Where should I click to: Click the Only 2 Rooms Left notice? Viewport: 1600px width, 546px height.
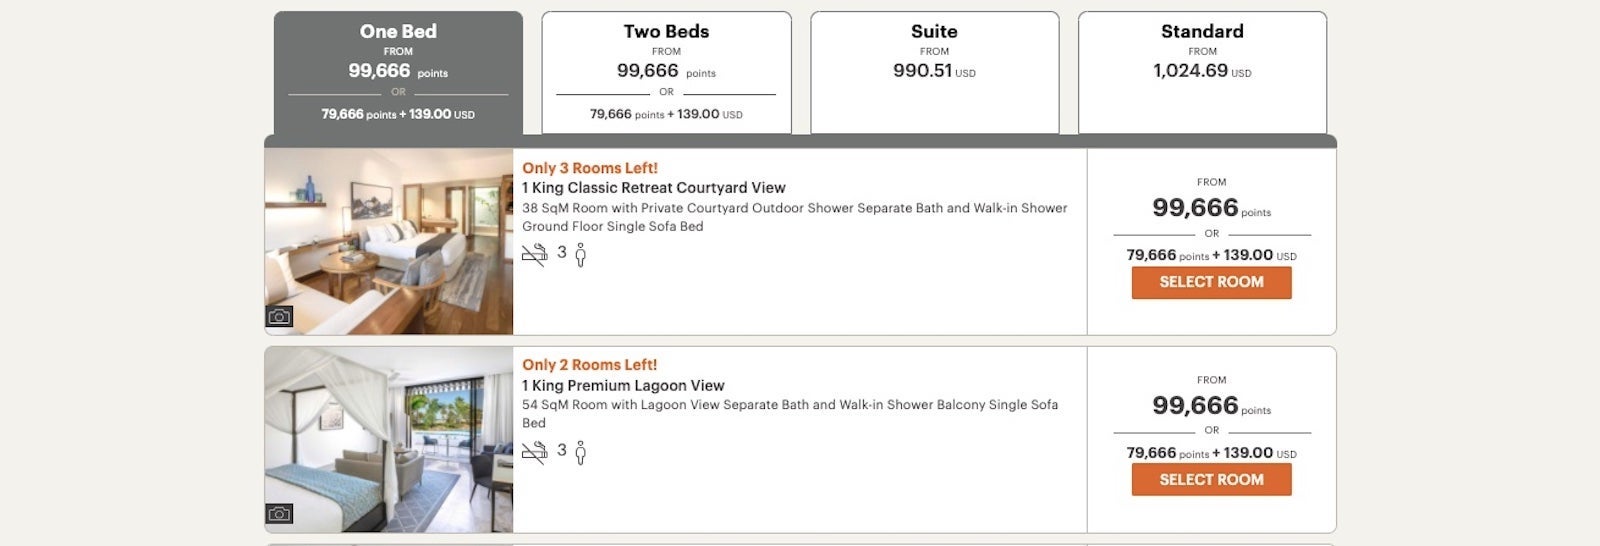[590, 365]
